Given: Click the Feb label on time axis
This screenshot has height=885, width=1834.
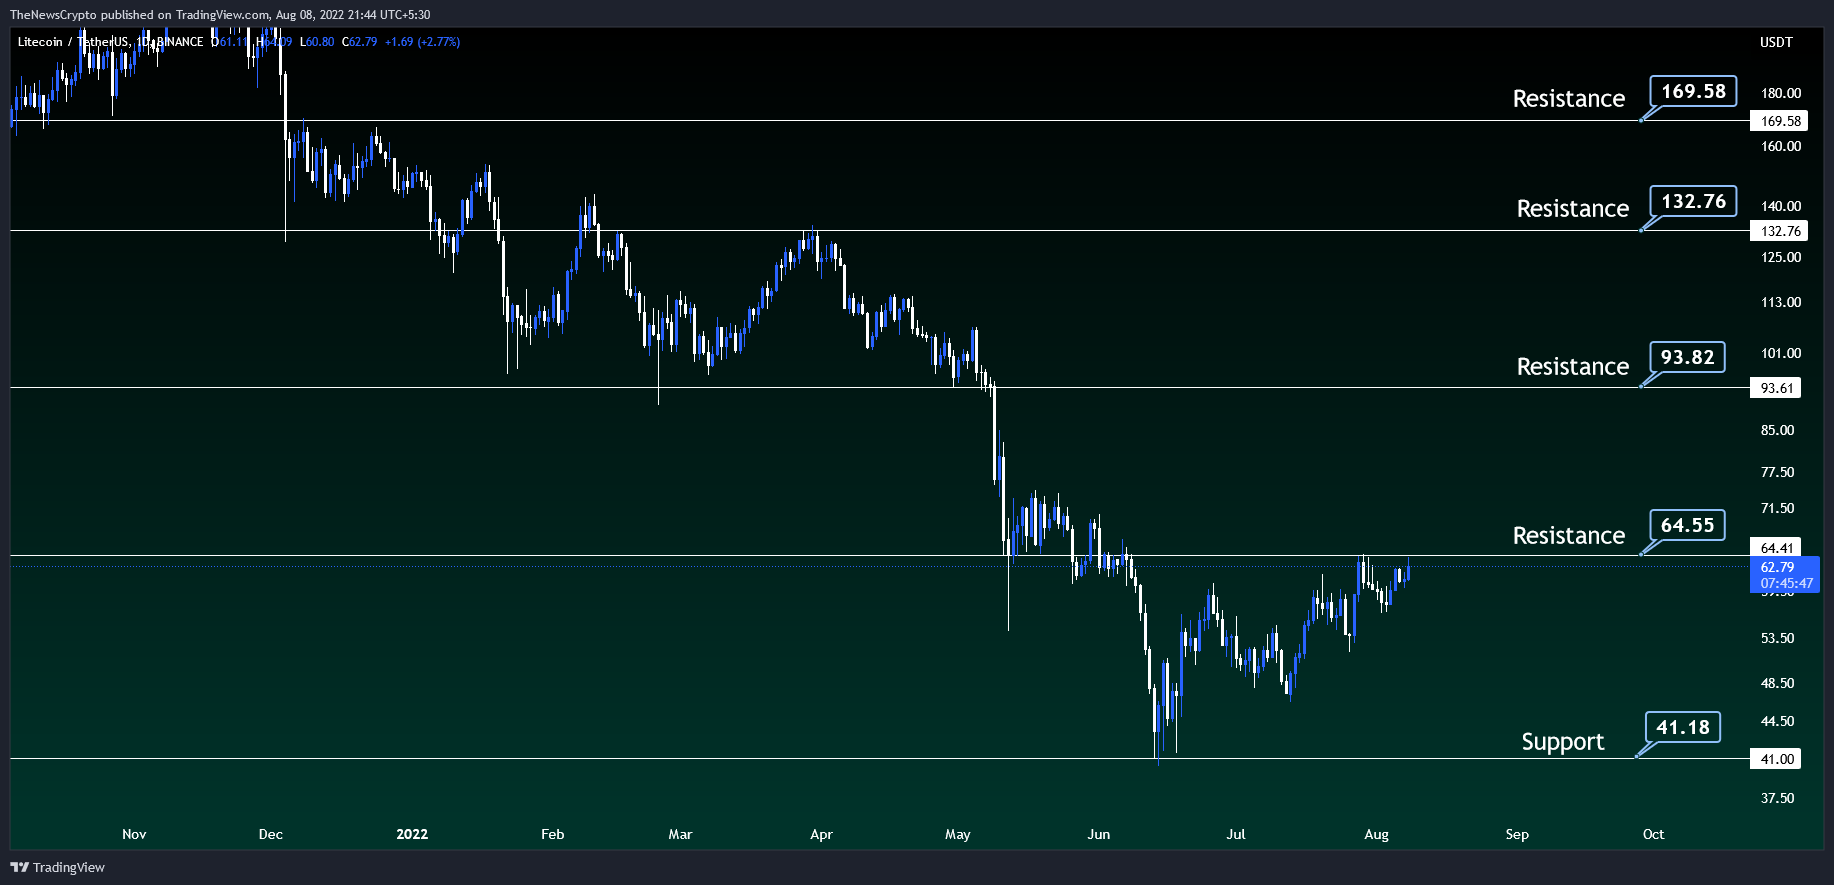Looking at the screenshot, I should (x=552, y=834).
